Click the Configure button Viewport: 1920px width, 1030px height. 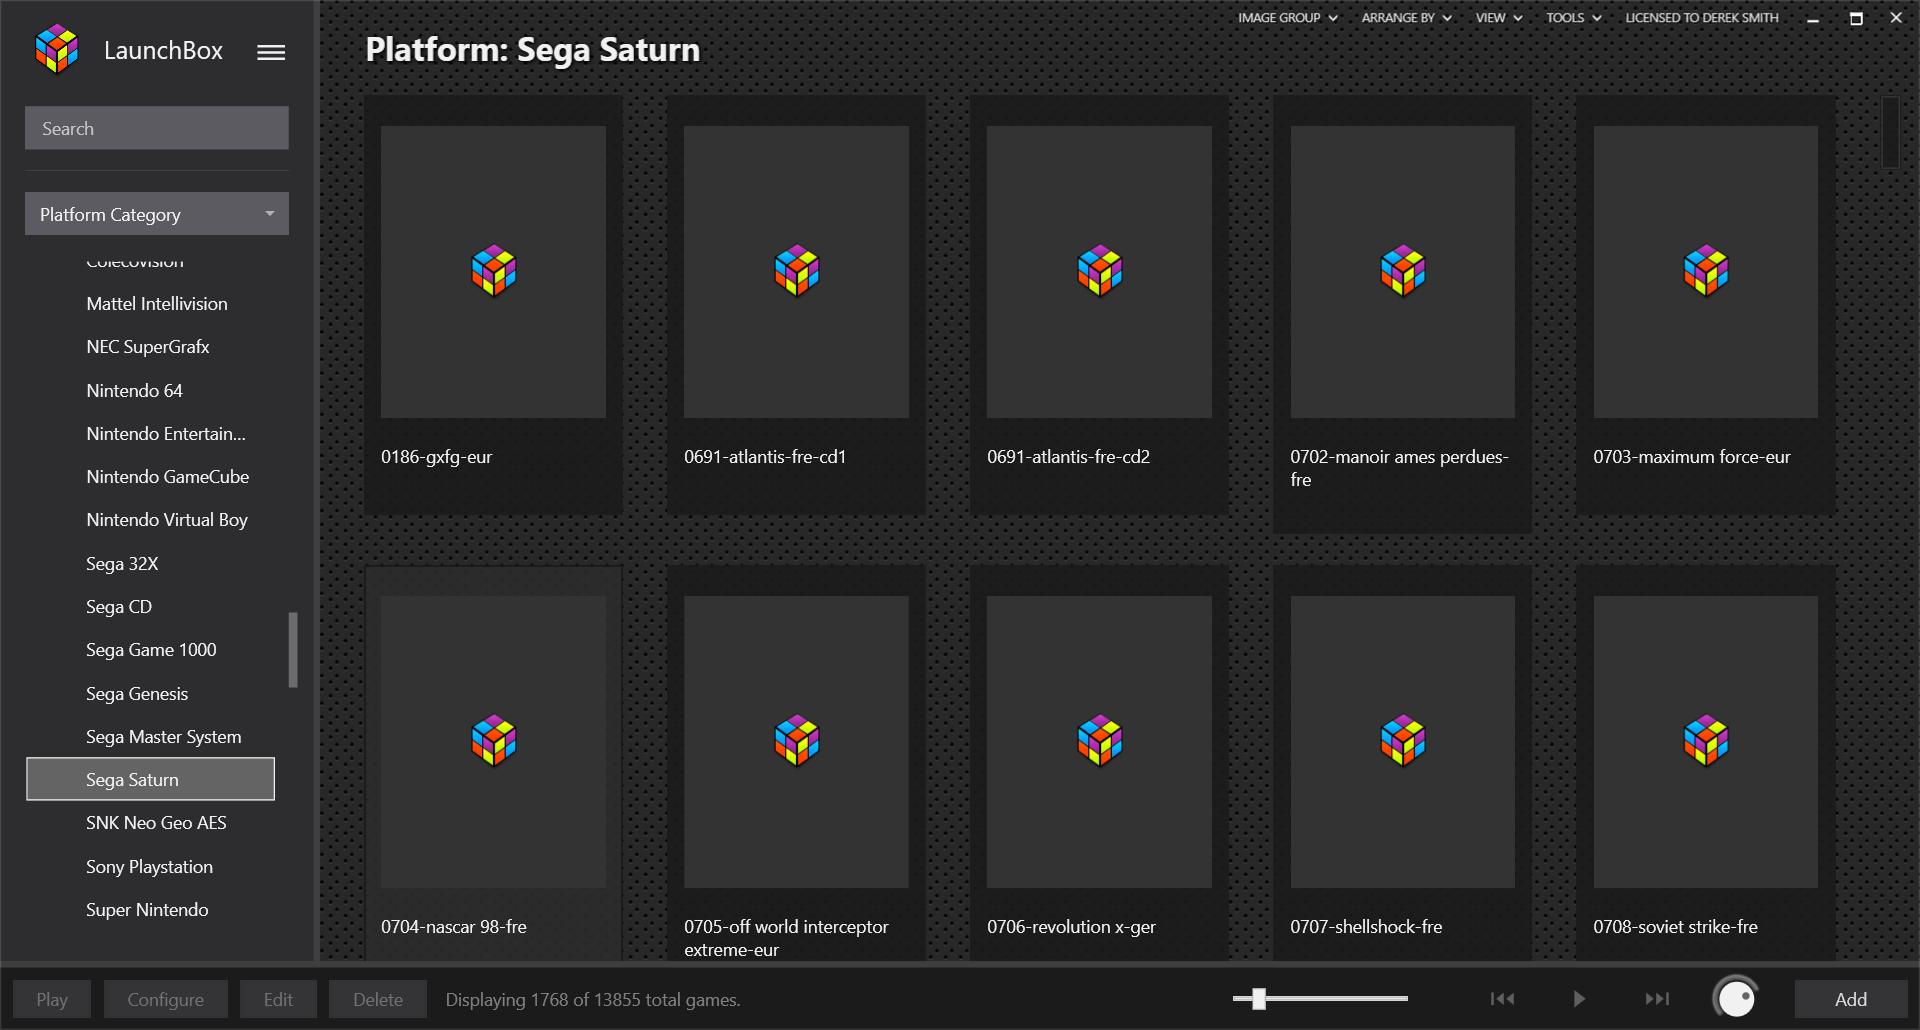pos(165,999)
